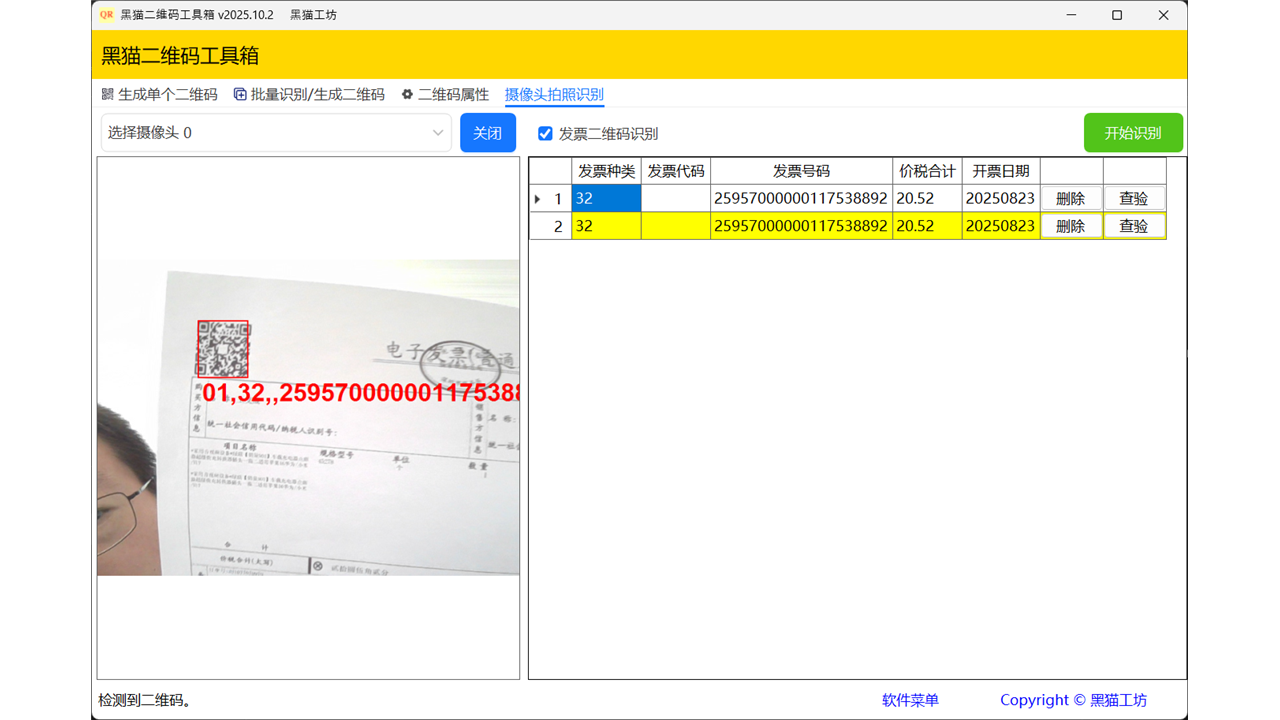1280x720 pixels.
Task: Click the QR app icon in title bar
Action: coord(107,15)
